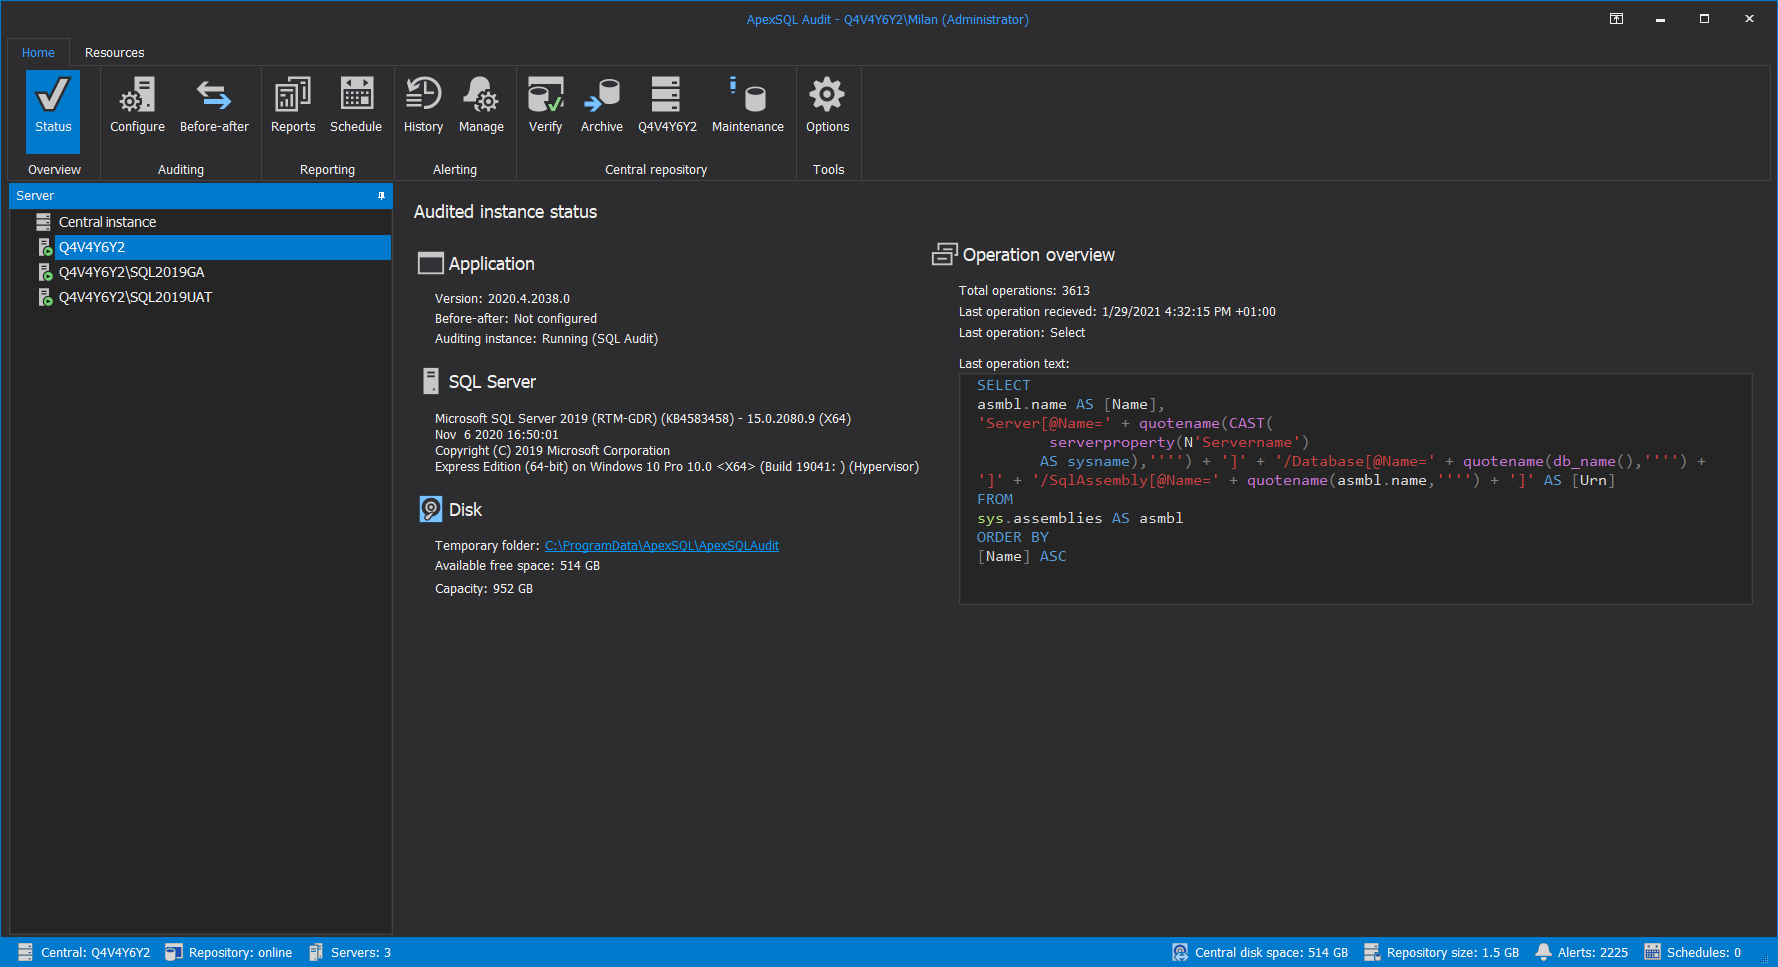1778x967 pixels.
Task: Open the Options tool
Action: click(x=827, y=105)
